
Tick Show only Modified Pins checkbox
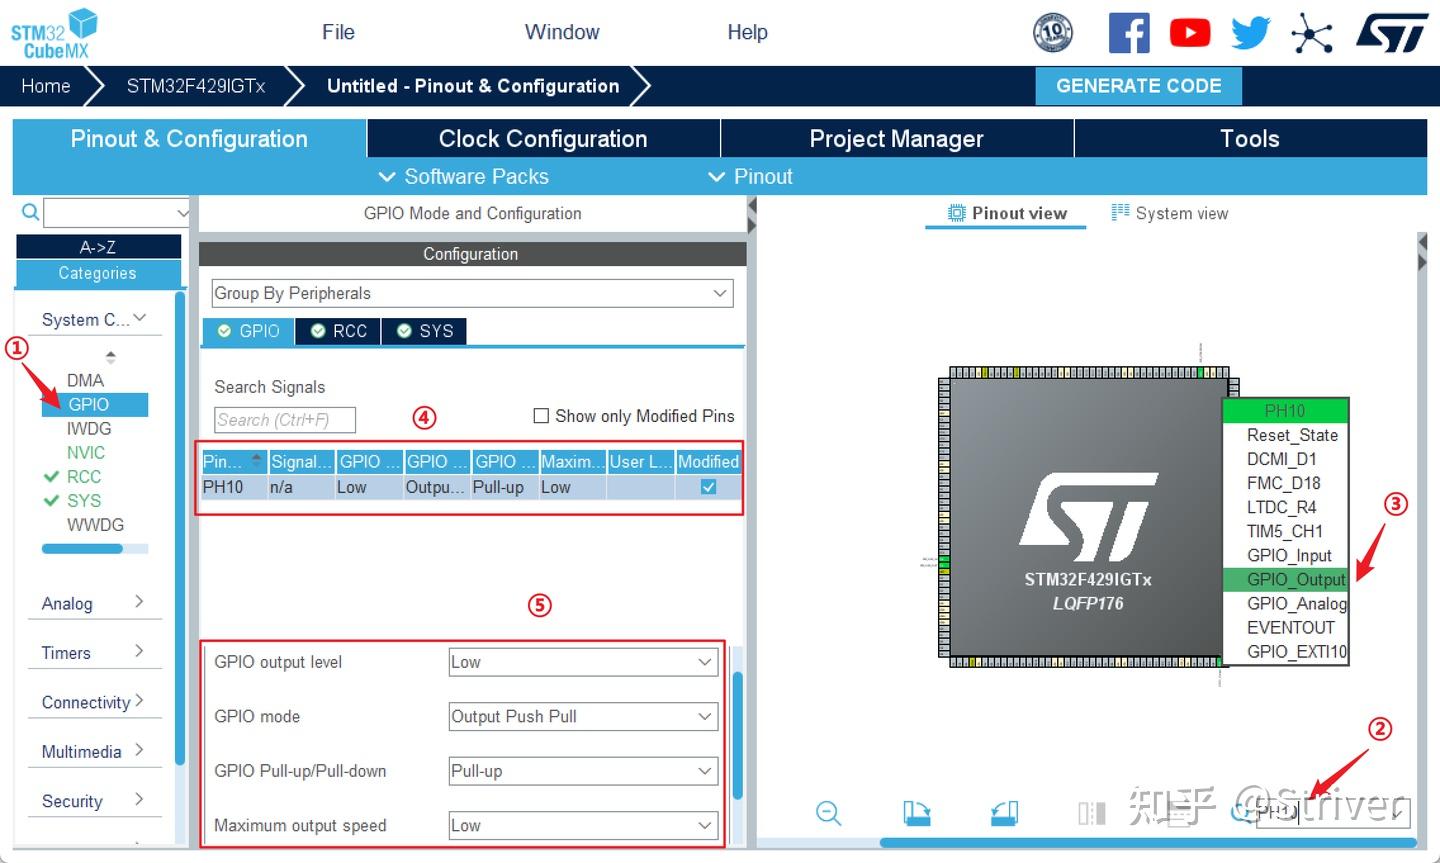[541, 416]
